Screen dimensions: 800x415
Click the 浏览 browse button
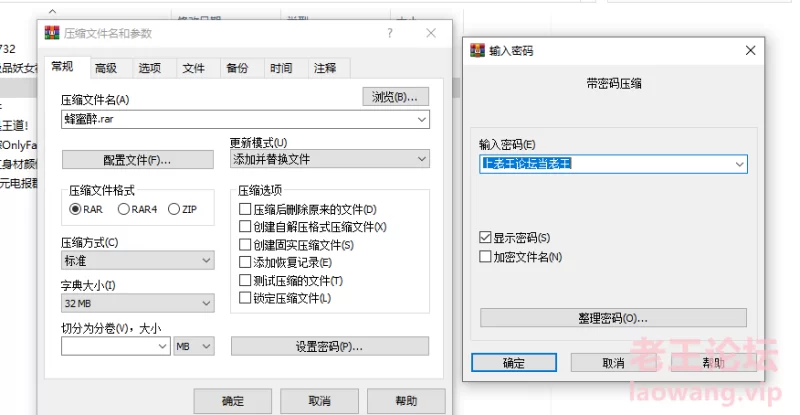395,97
